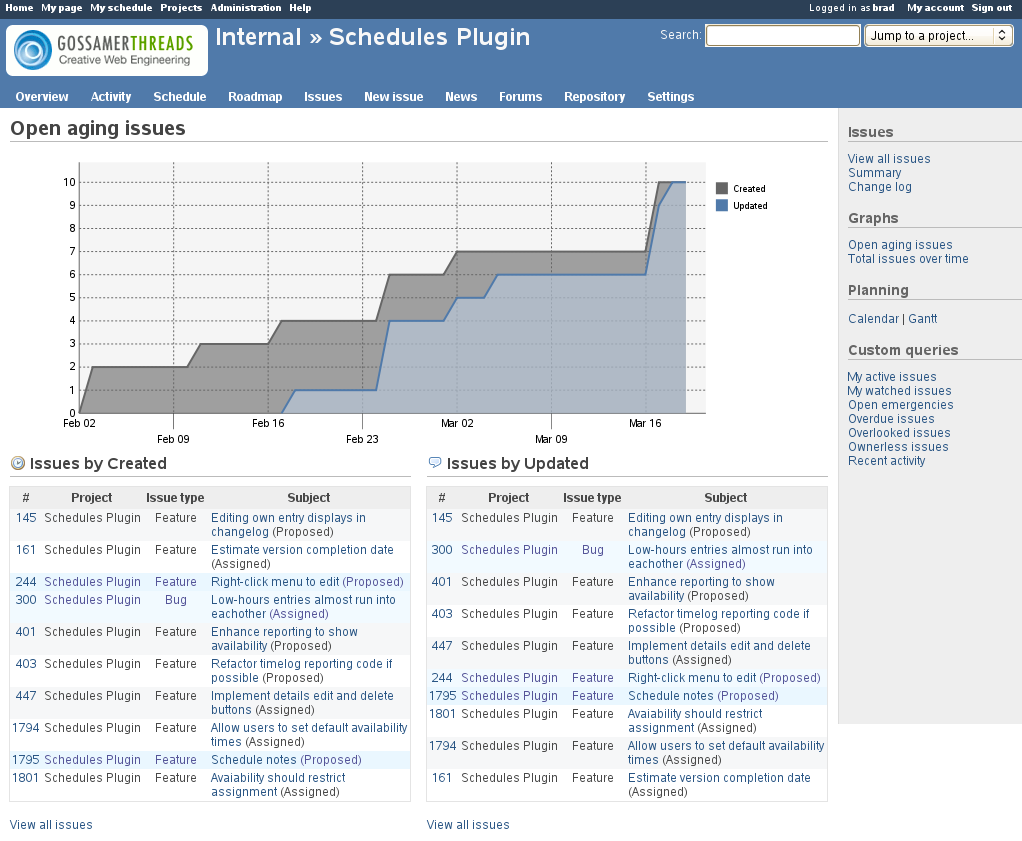Go to Home in top menu

[x=19, y=8]
